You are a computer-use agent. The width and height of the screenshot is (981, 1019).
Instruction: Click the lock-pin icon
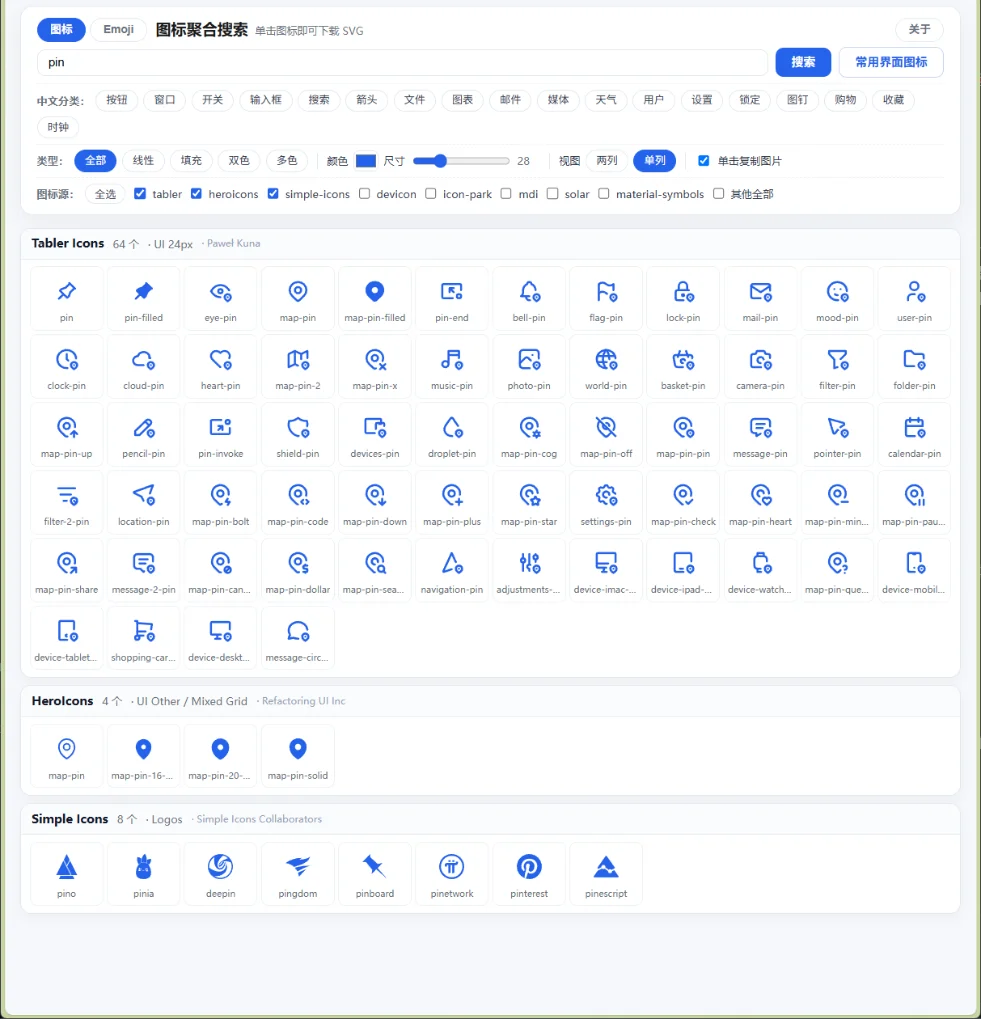coord(683,298)
